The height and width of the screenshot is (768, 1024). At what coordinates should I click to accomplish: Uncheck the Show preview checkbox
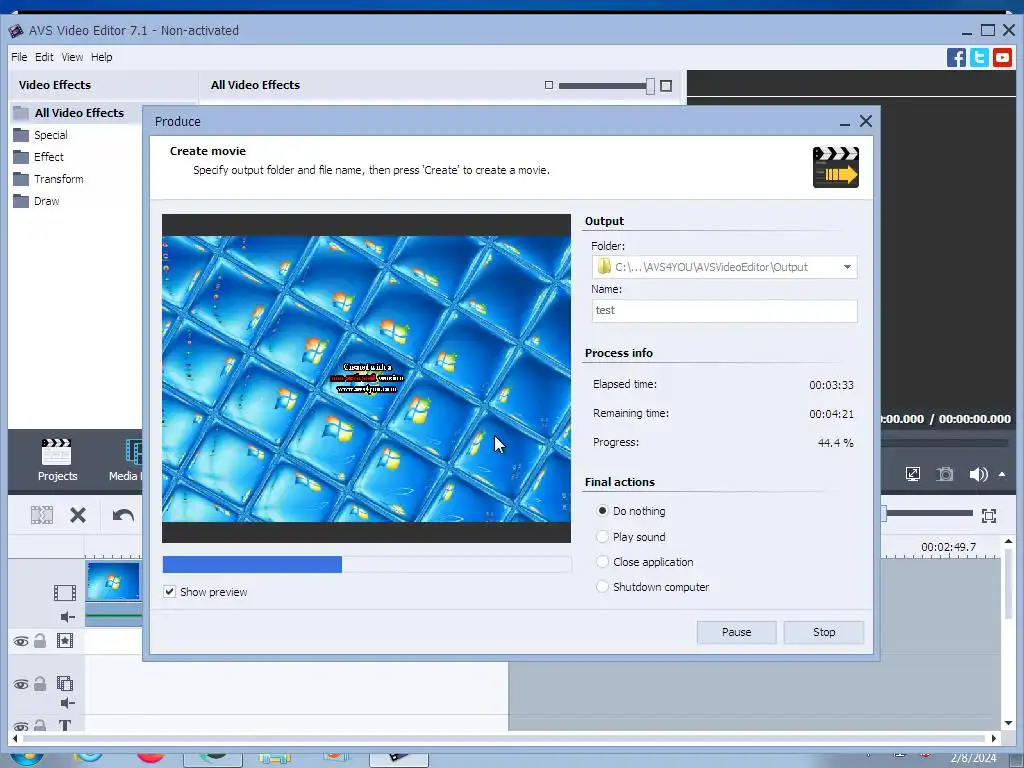[x=169, y=592]
